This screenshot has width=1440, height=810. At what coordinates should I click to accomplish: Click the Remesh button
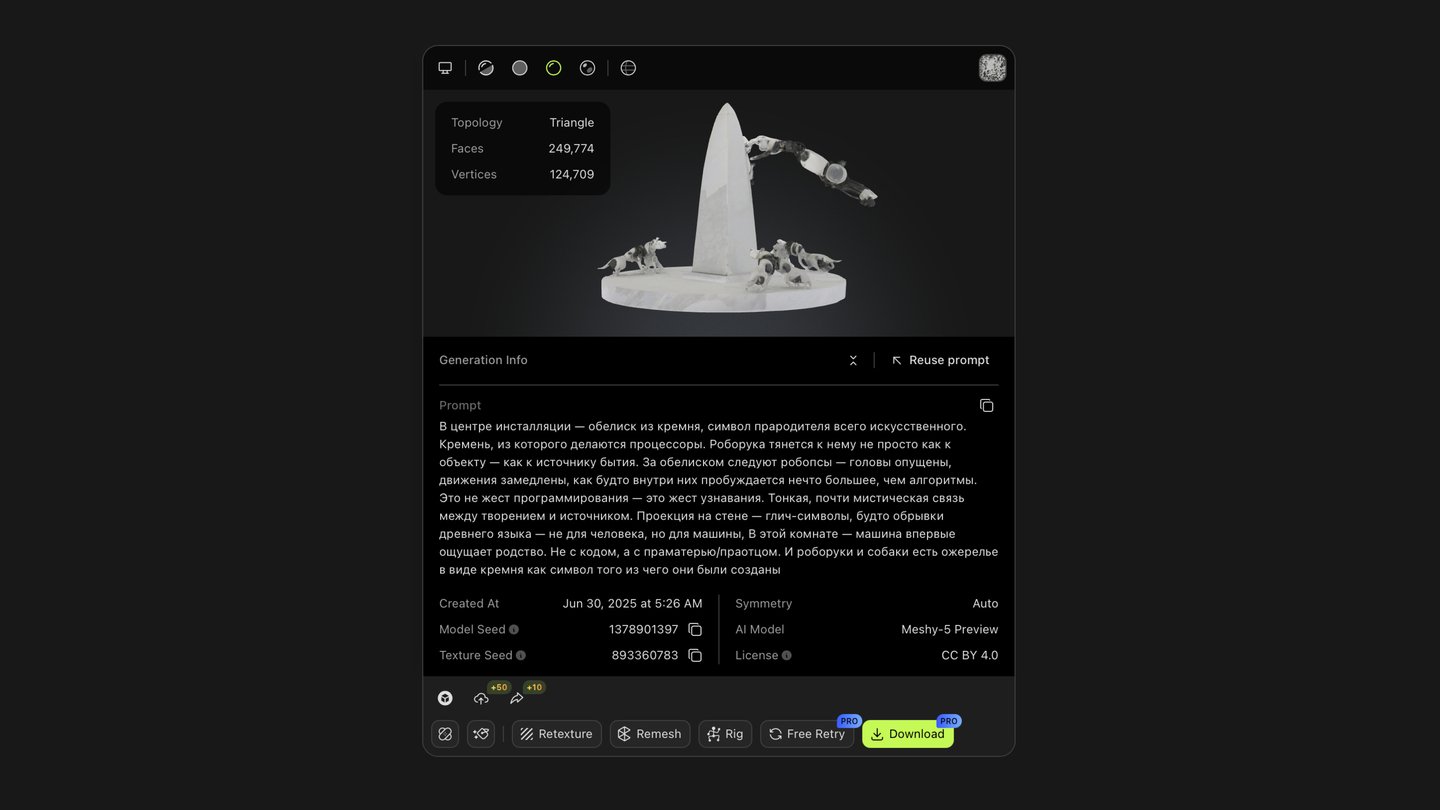pos(650,734)
